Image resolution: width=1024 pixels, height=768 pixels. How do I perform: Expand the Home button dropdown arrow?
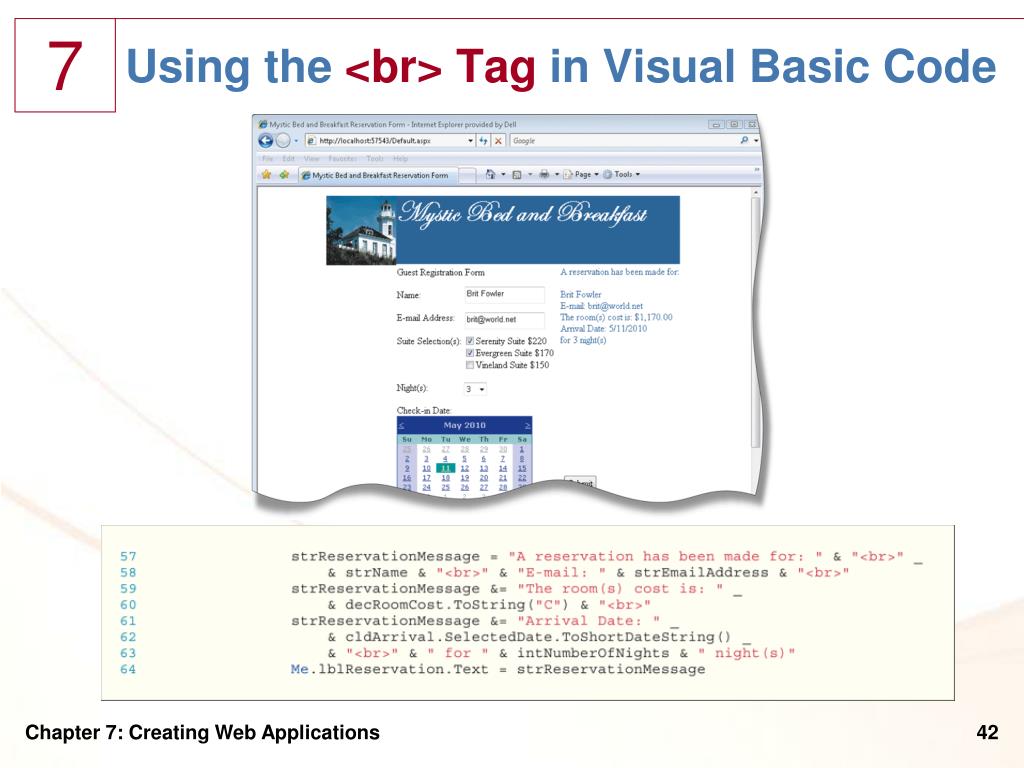tap(503, 174)
